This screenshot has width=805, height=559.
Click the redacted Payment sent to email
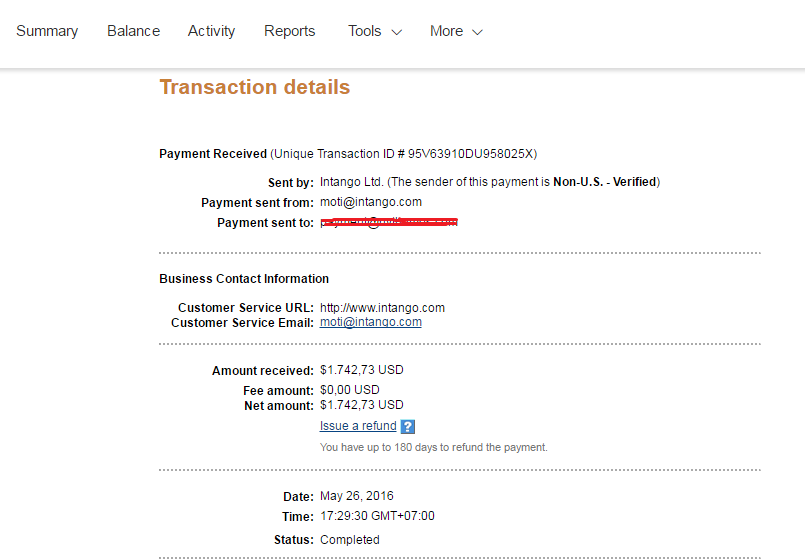(x=389, y=222)
